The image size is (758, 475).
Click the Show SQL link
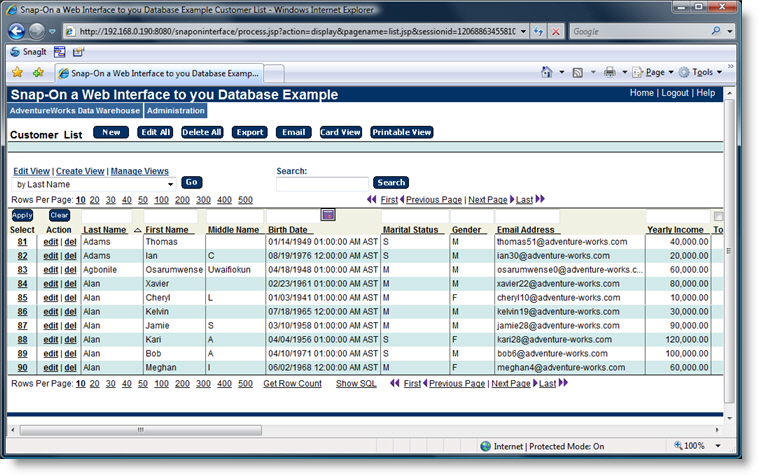356,383
